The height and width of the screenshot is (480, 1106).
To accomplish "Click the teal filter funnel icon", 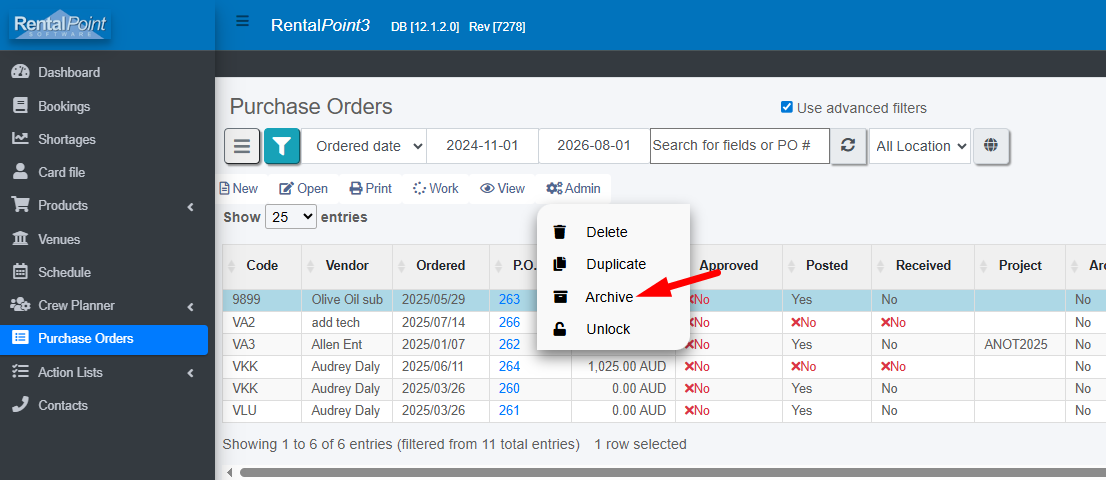I will tap(282, 146).
